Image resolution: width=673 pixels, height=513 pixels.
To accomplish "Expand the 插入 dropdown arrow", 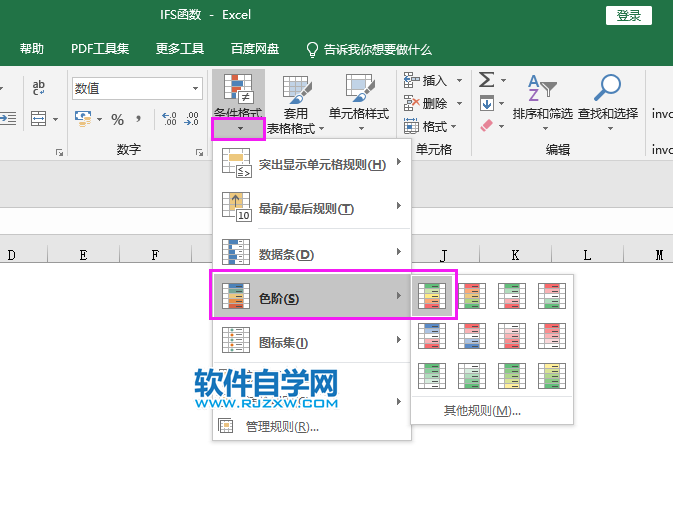I will pos(459,80).
